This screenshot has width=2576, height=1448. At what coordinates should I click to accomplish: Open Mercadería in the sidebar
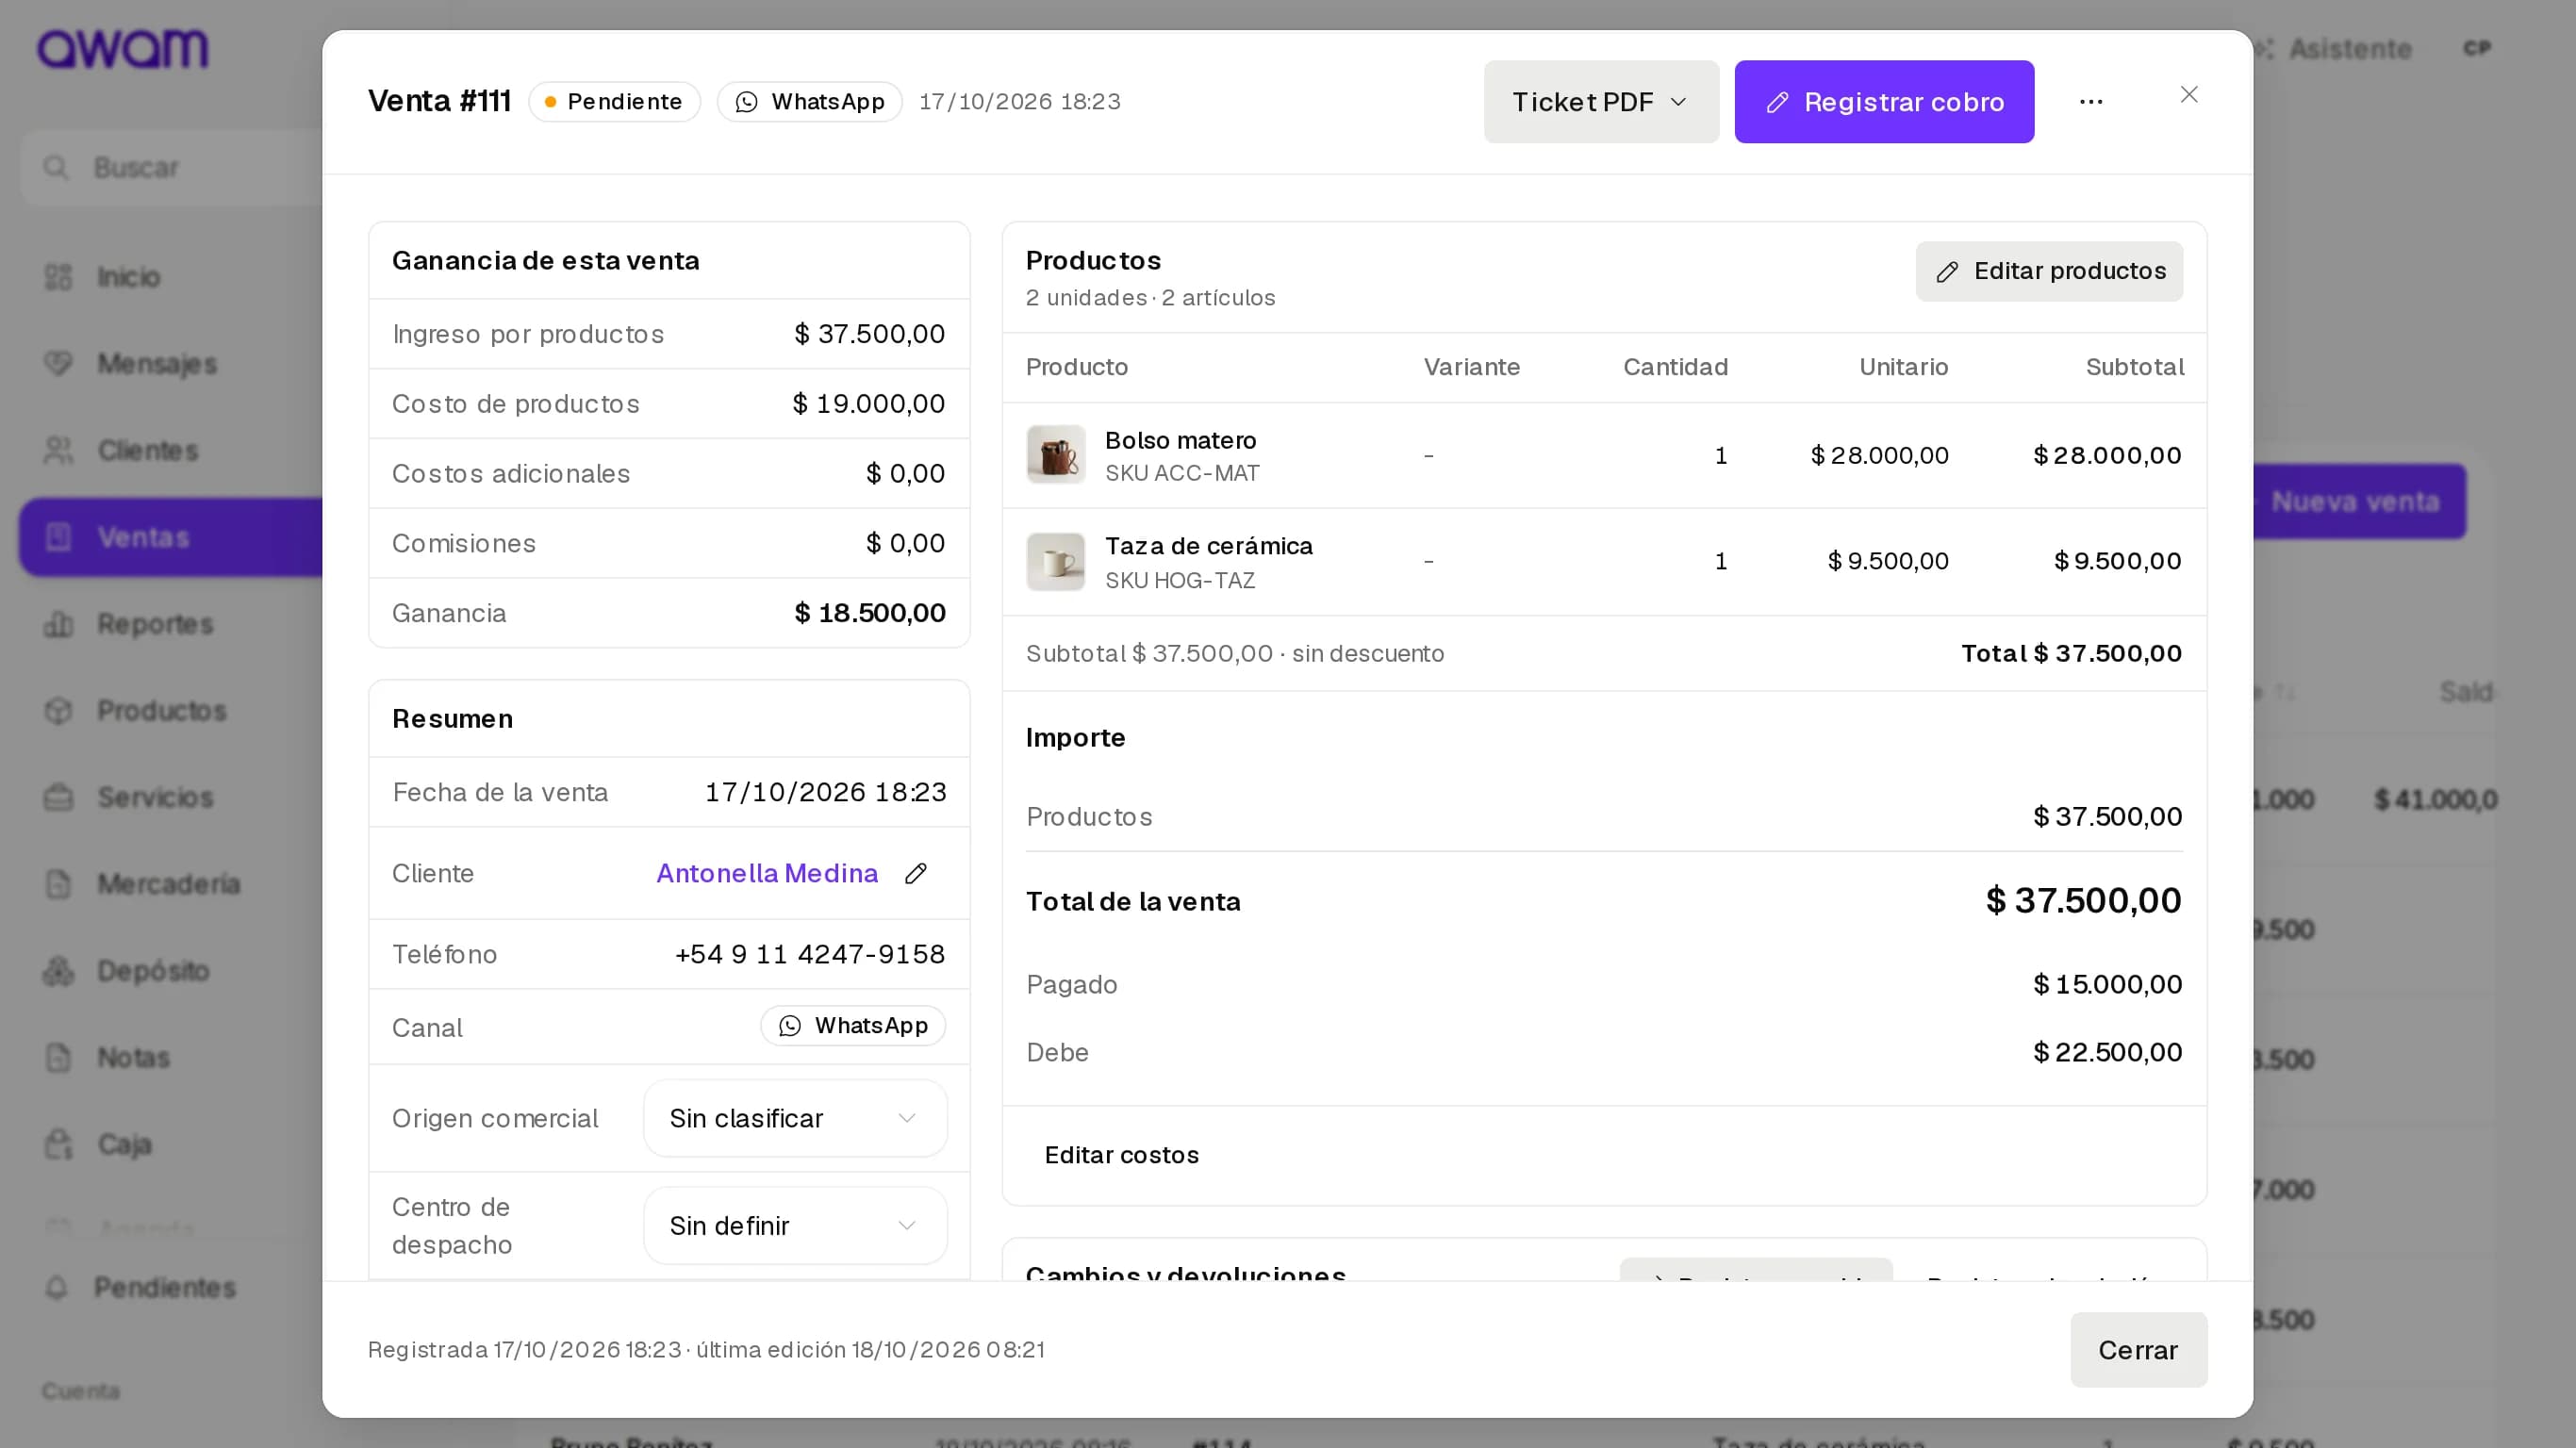click(168, 884)
